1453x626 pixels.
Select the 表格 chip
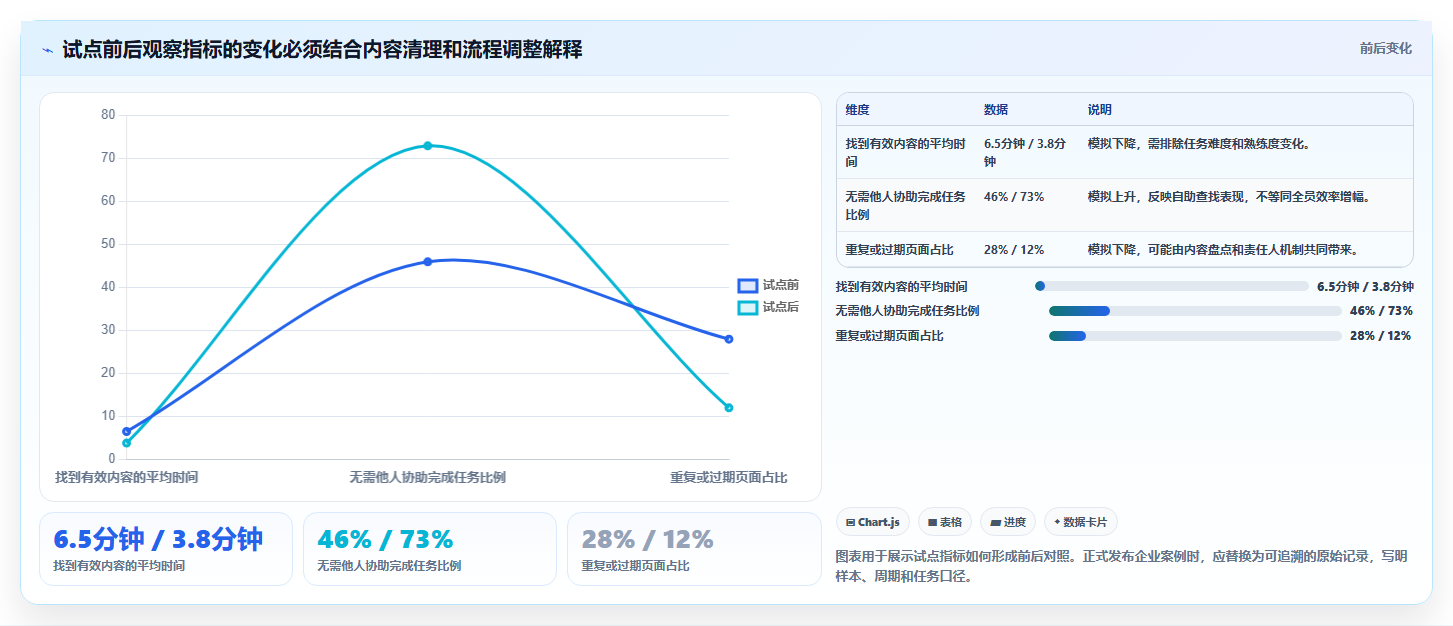[x=945, y=522]
